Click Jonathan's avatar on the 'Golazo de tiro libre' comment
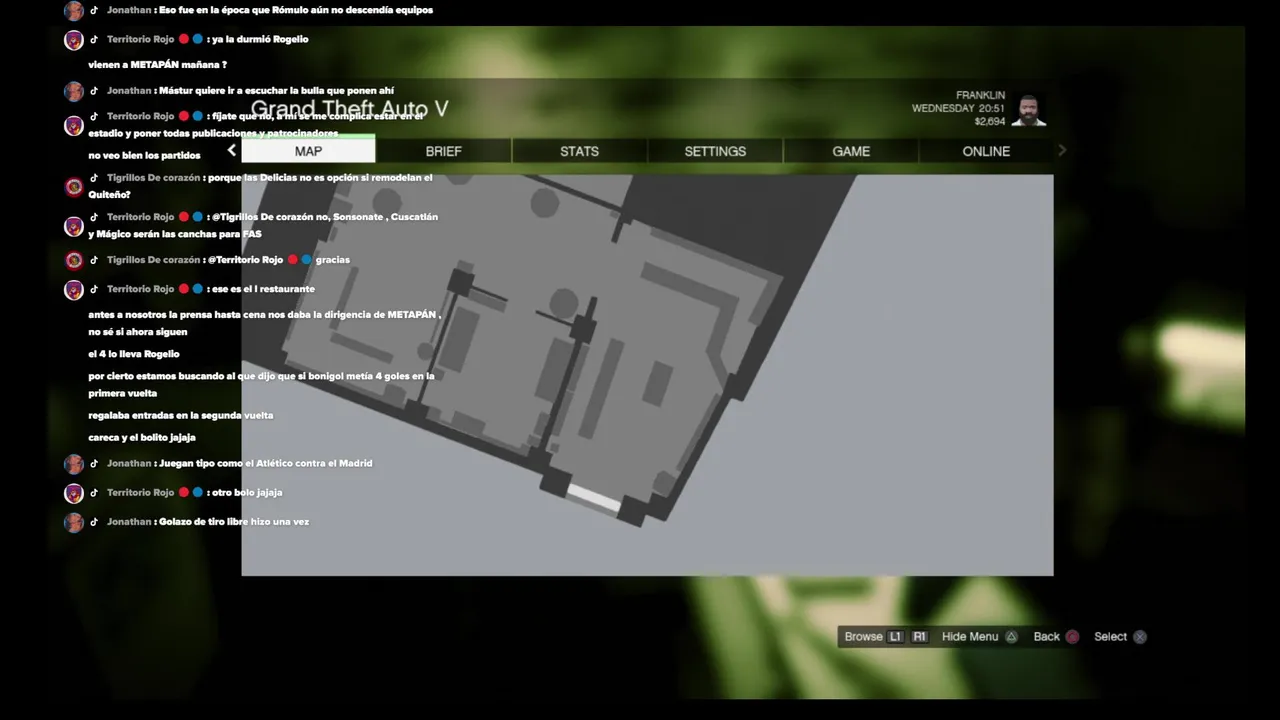 pos(73,522)
